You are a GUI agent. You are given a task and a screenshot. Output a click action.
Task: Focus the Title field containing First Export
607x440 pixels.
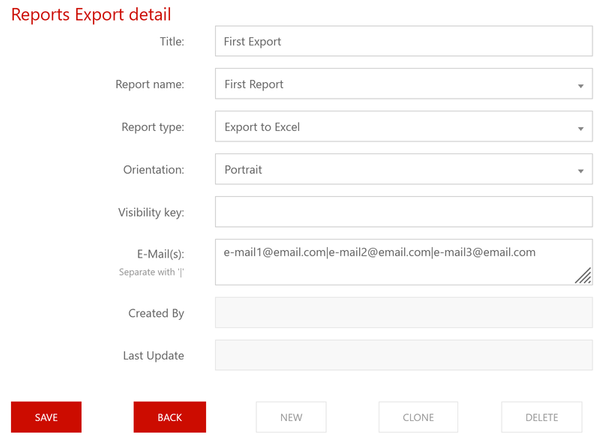404,42
